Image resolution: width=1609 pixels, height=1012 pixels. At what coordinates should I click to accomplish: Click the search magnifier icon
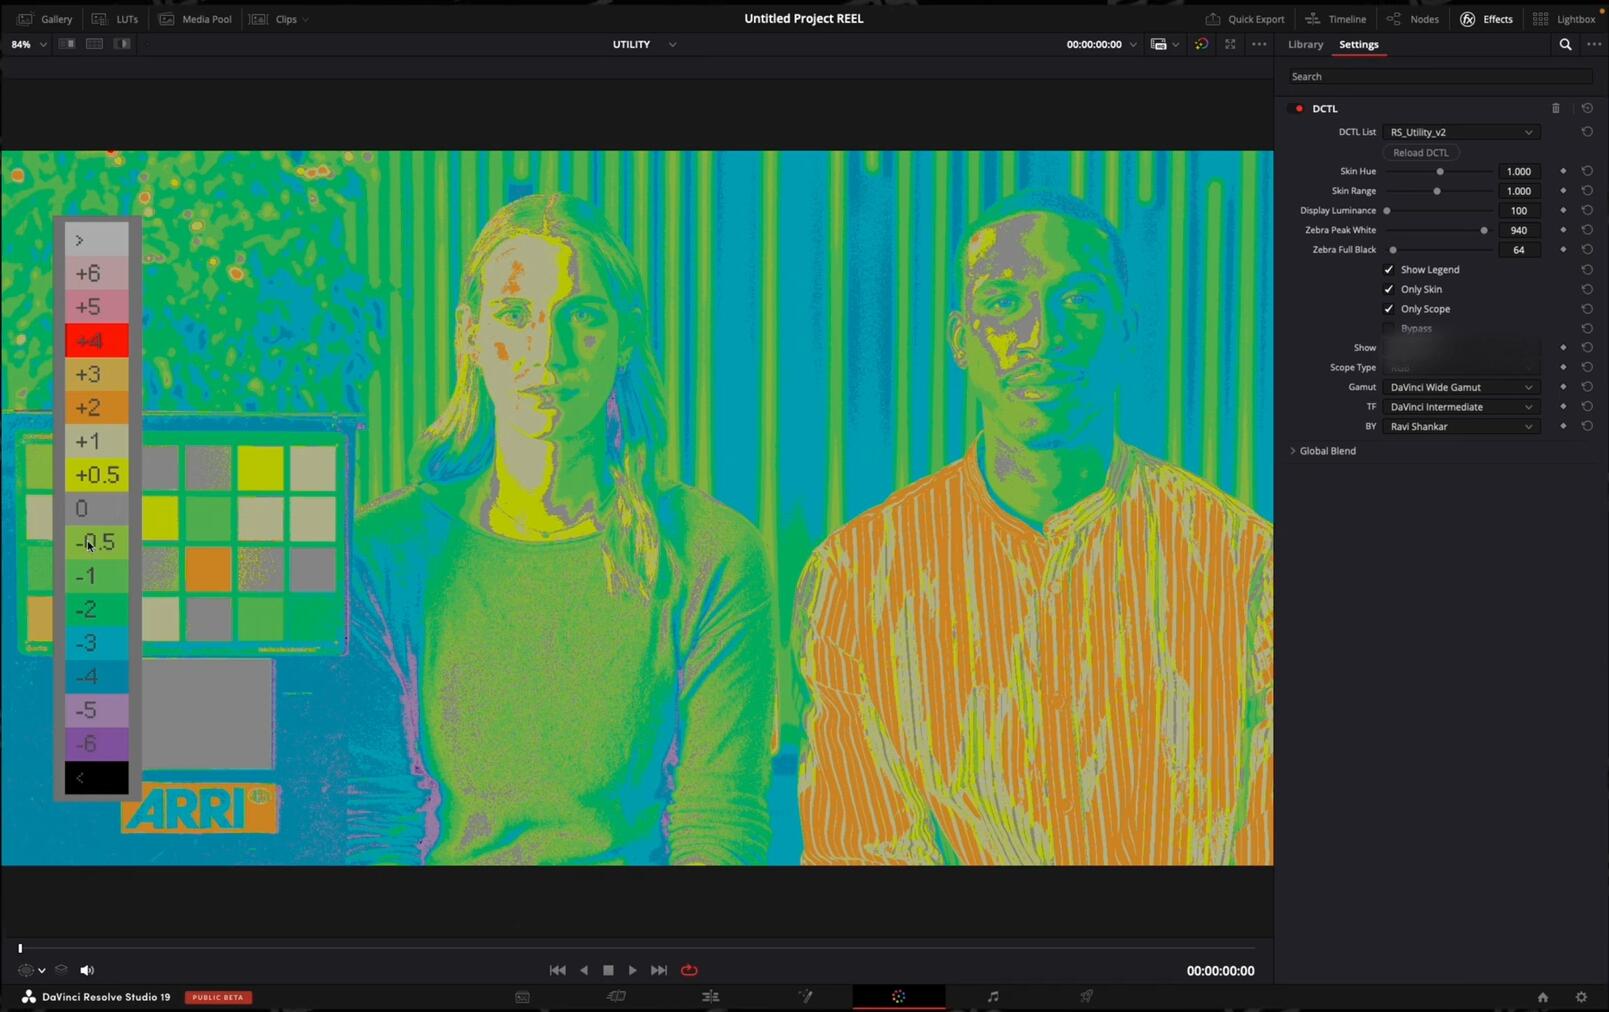(x=1565, y=45)
